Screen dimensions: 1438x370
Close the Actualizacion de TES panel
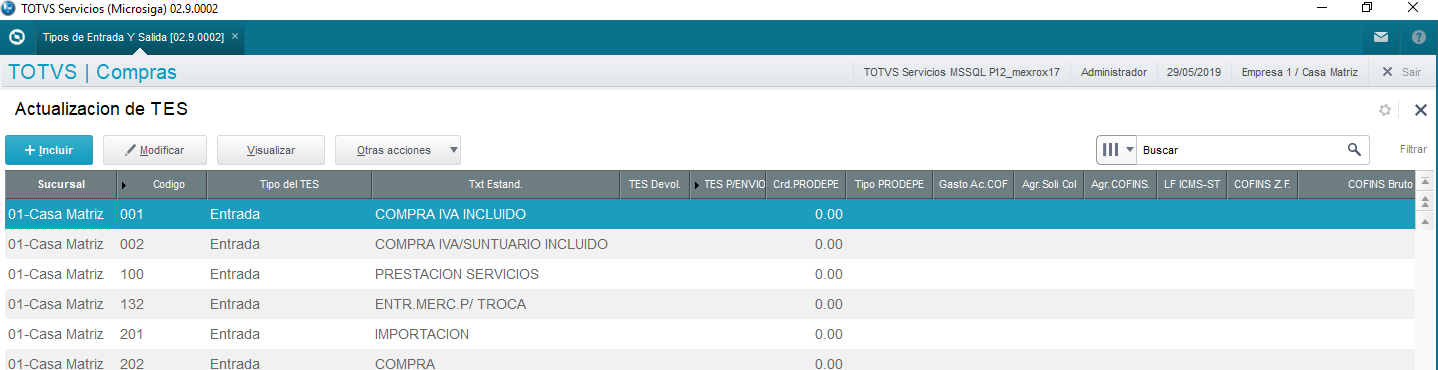1420,110
